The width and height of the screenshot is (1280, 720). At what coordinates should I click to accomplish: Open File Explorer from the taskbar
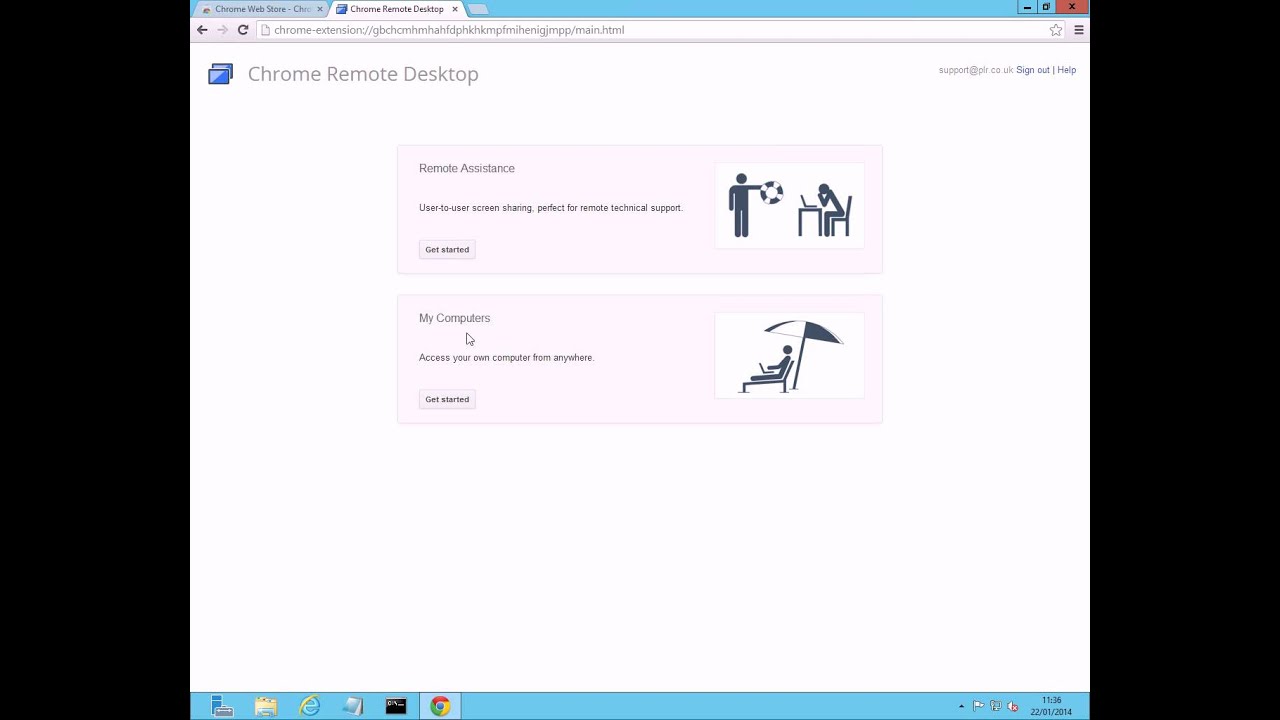coord(265,707)
